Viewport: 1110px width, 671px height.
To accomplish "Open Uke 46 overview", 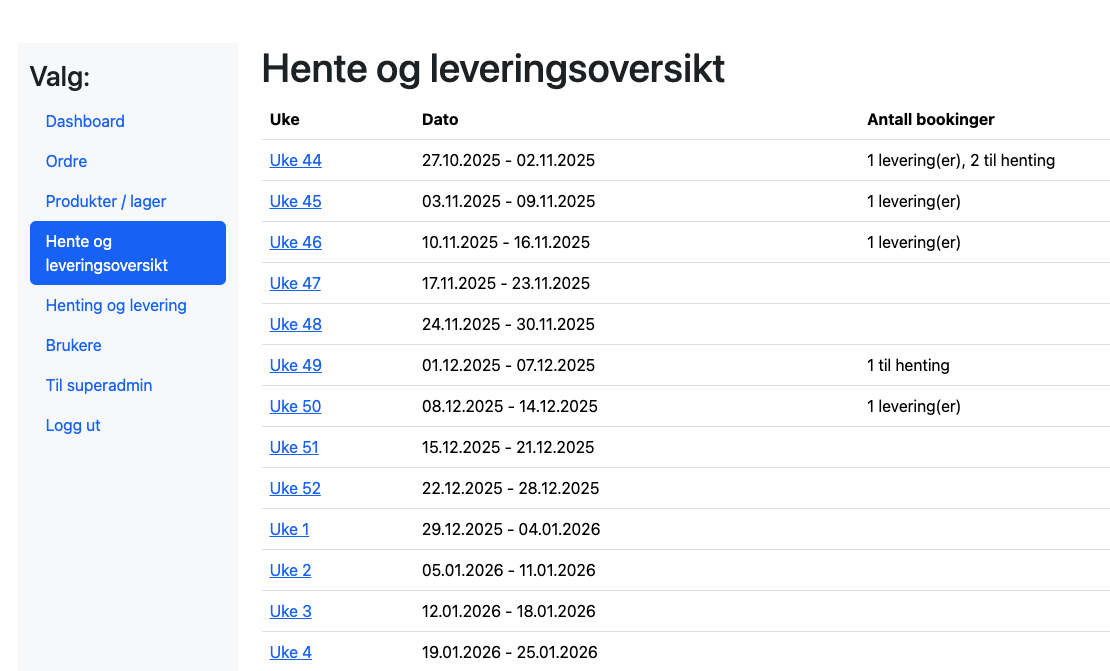I will [x=295, y=242].
